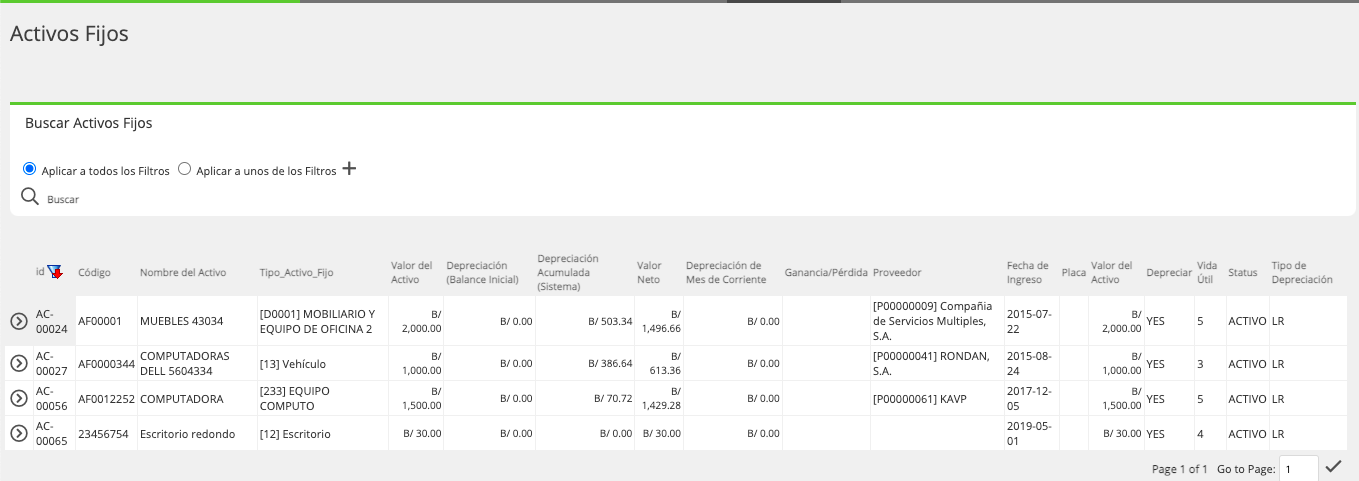Viewport: 1359px width, 481px height.
Task: Click net value B/ 1,429.28
Action: [661, 398]
